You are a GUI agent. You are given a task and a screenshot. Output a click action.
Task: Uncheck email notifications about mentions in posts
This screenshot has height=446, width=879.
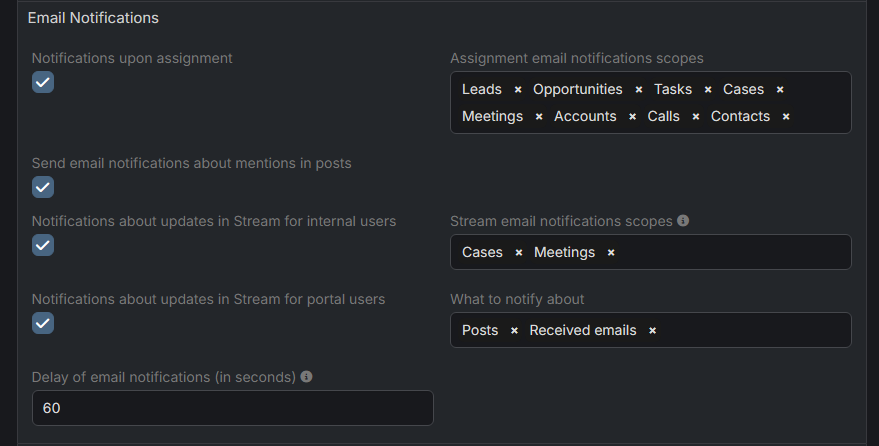43,187
